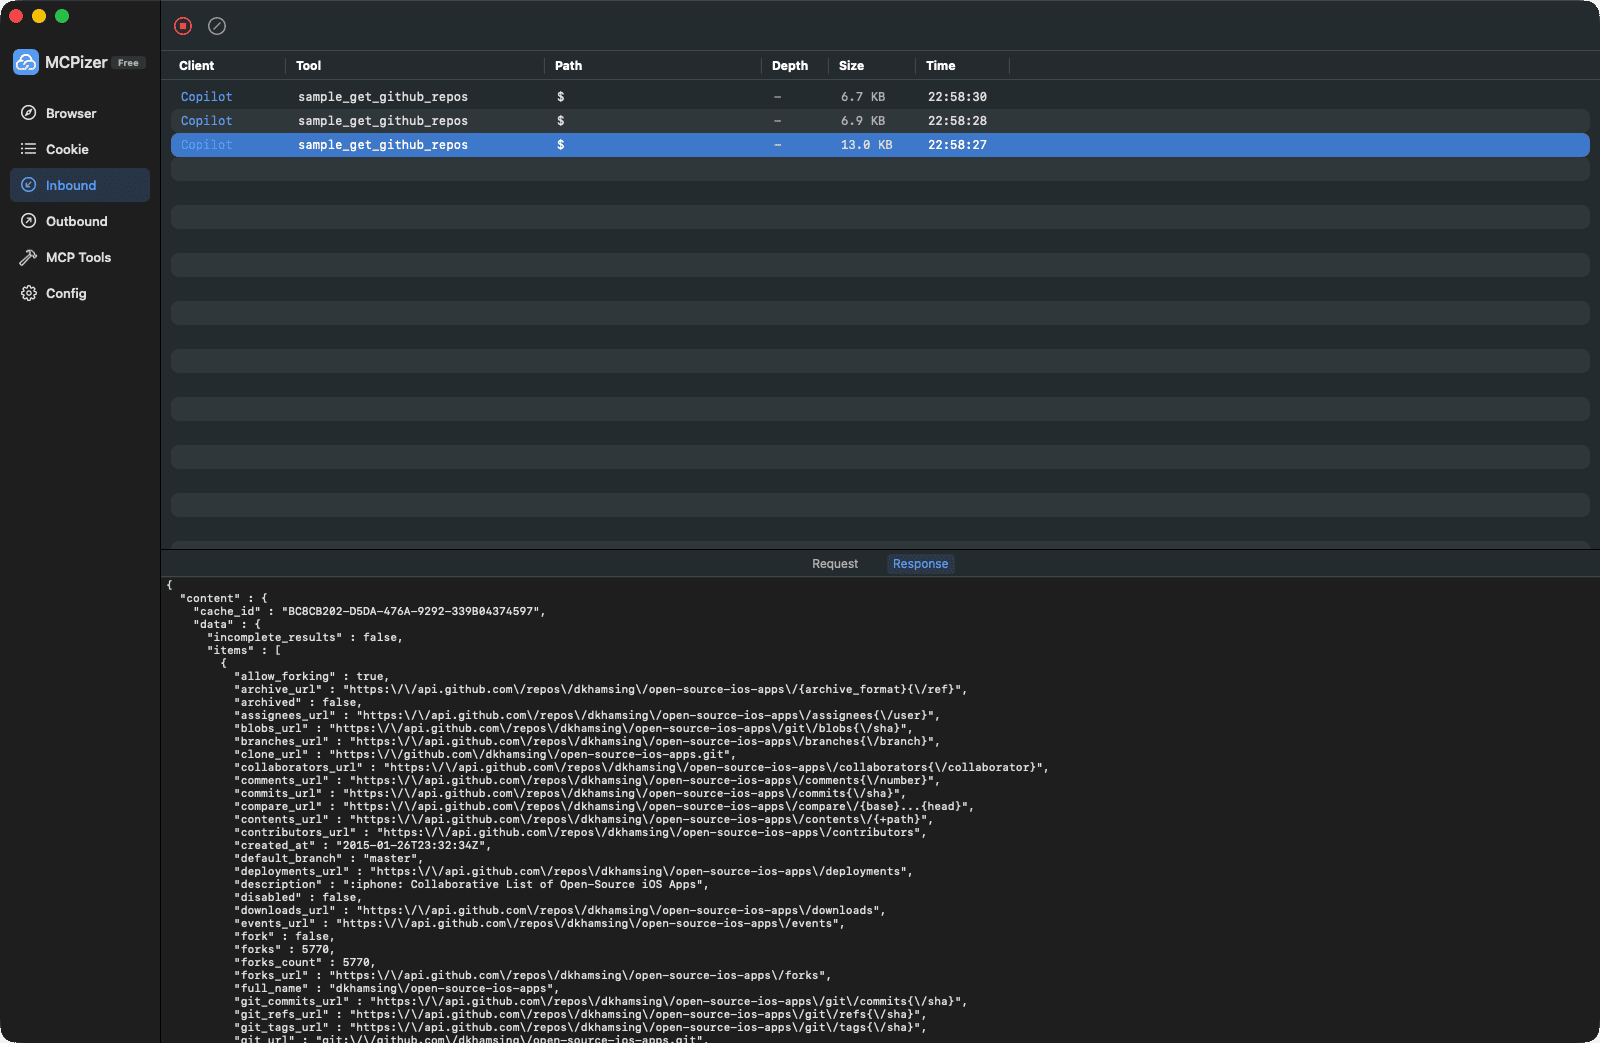
Task: Go to the Outbound section
Action: pos(80,221)
